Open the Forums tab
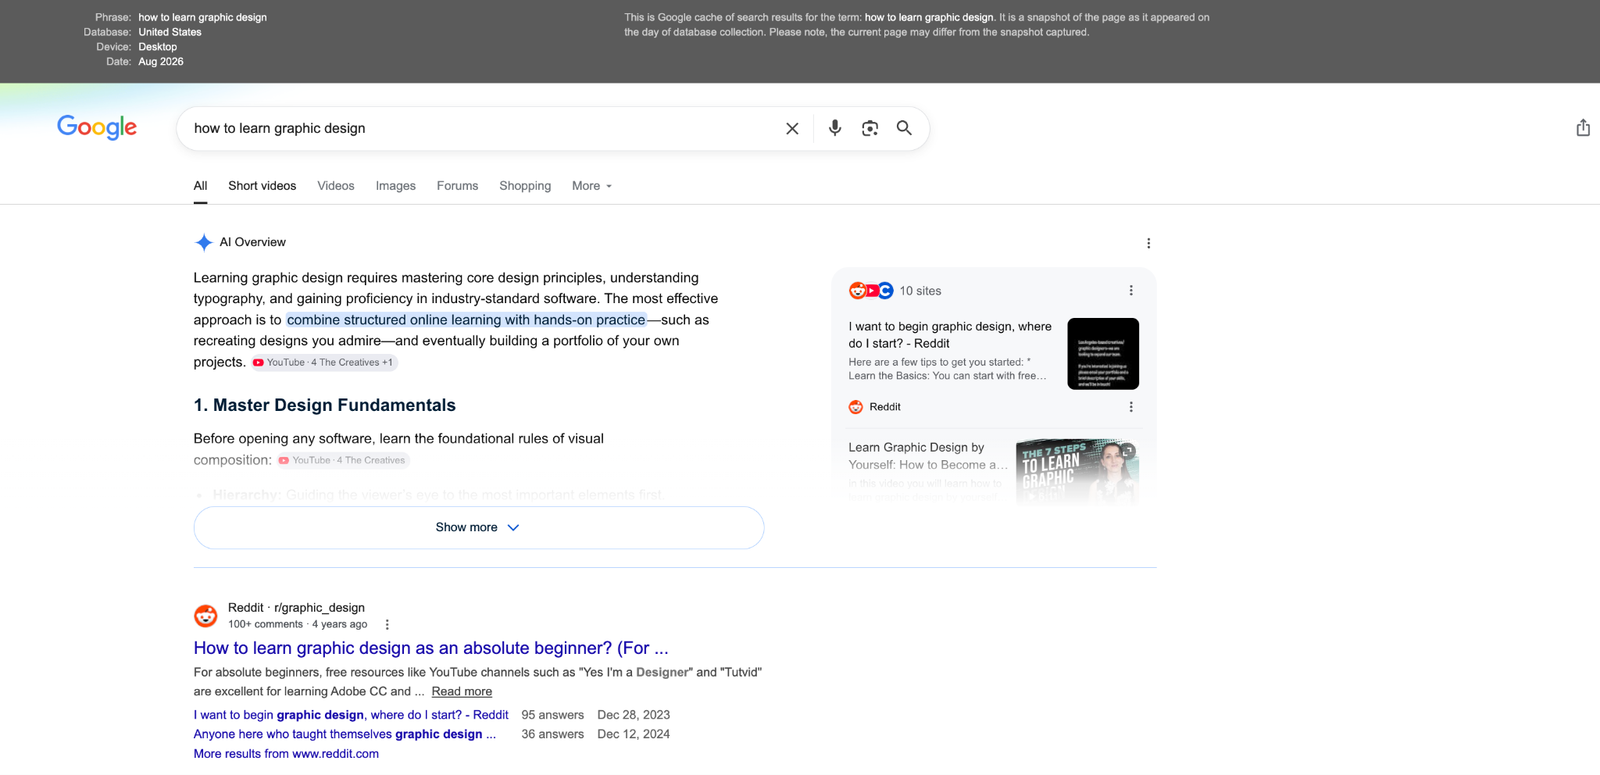The width and height of the screenshot is (1600, 775). [457, 186]
